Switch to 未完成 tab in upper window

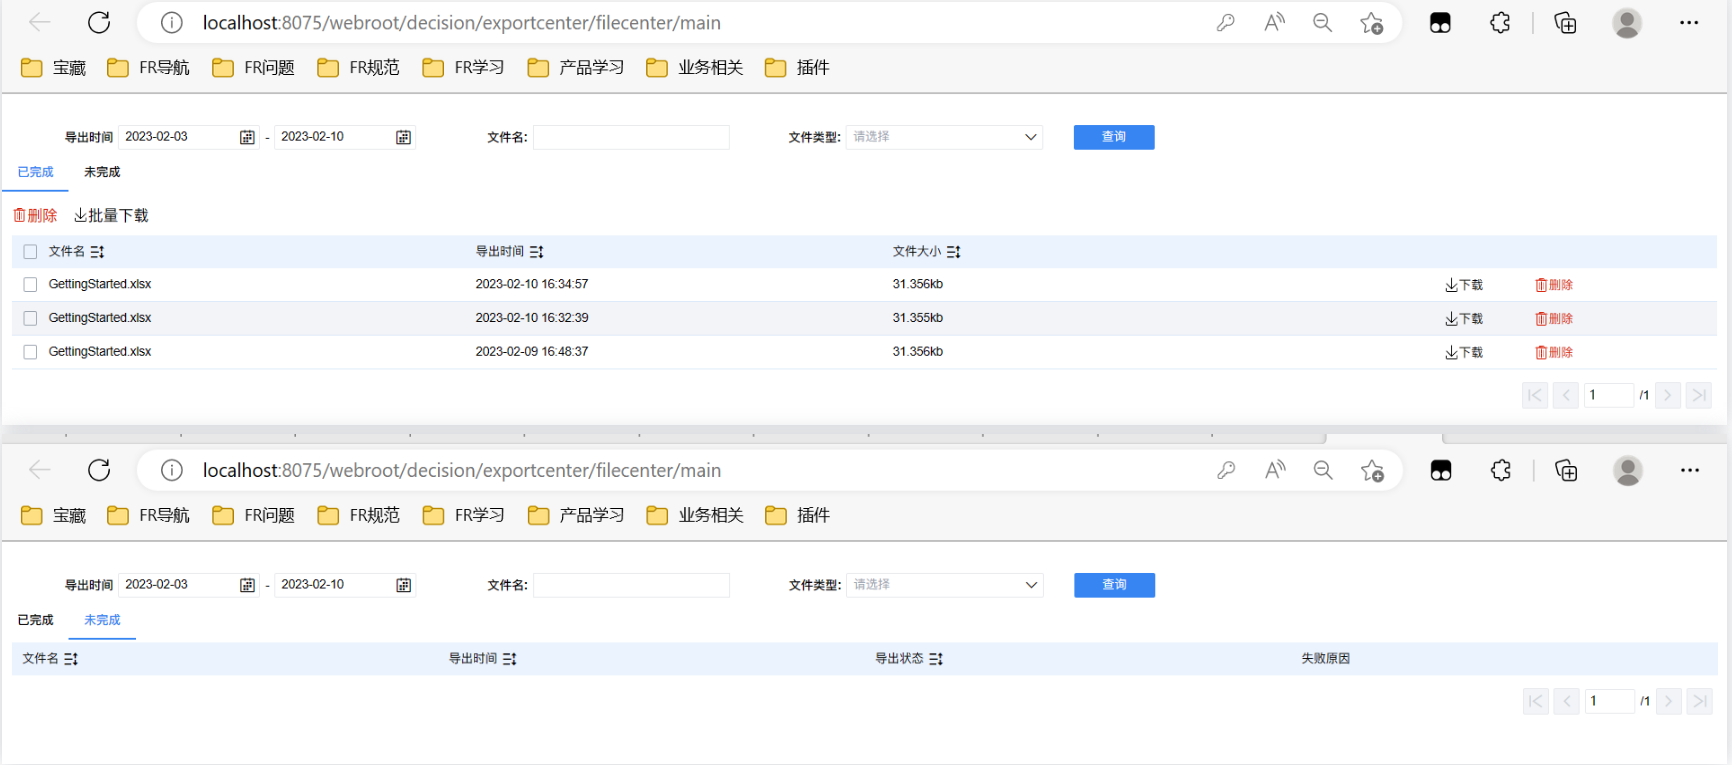point(102,172)
